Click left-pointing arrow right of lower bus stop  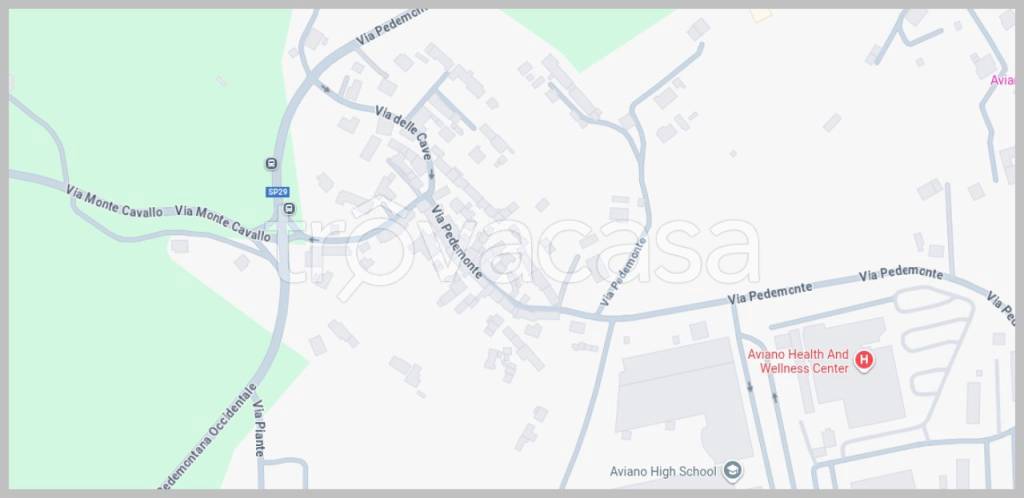312,240
